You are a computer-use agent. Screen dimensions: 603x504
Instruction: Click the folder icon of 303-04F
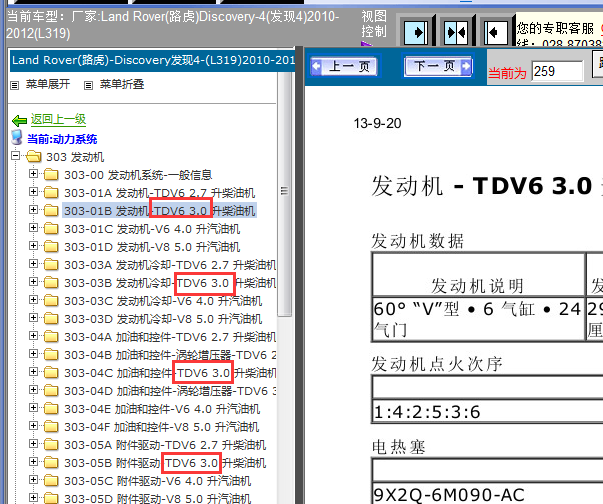tap(51, 426)
